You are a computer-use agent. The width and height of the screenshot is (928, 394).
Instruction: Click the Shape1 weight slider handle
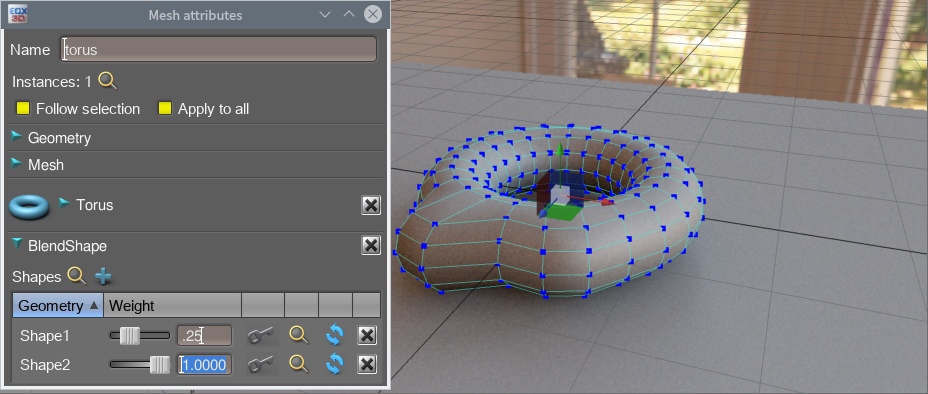(x=130, y=336)
